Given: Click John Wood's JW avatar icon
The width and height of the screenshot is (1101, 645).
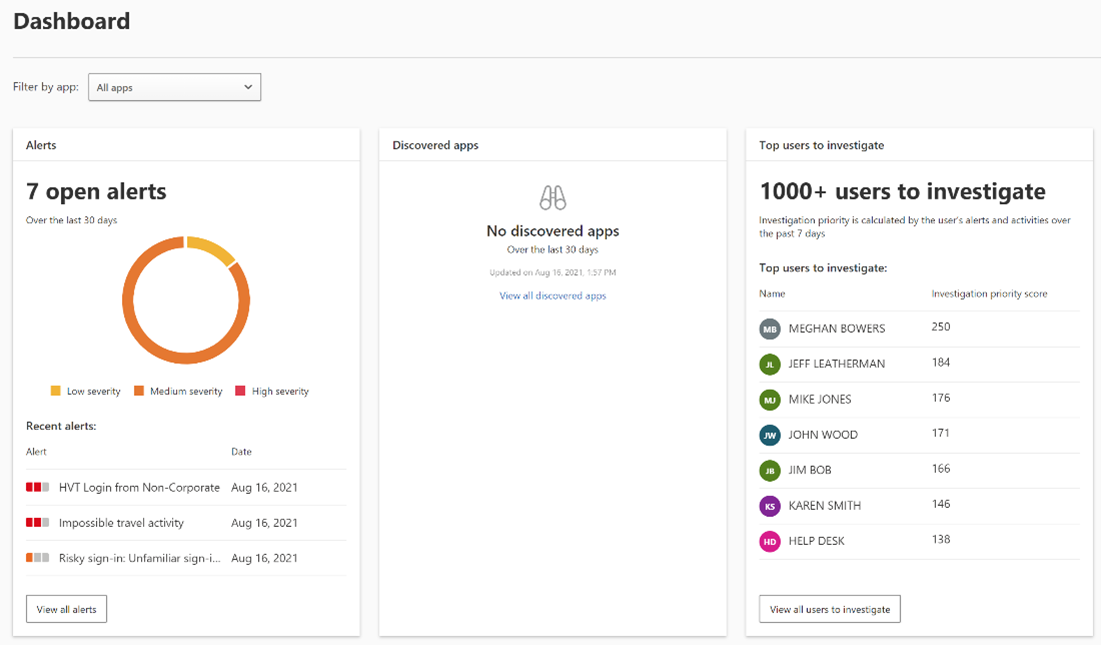Looking at the screenshot, I should pos(769,434).
